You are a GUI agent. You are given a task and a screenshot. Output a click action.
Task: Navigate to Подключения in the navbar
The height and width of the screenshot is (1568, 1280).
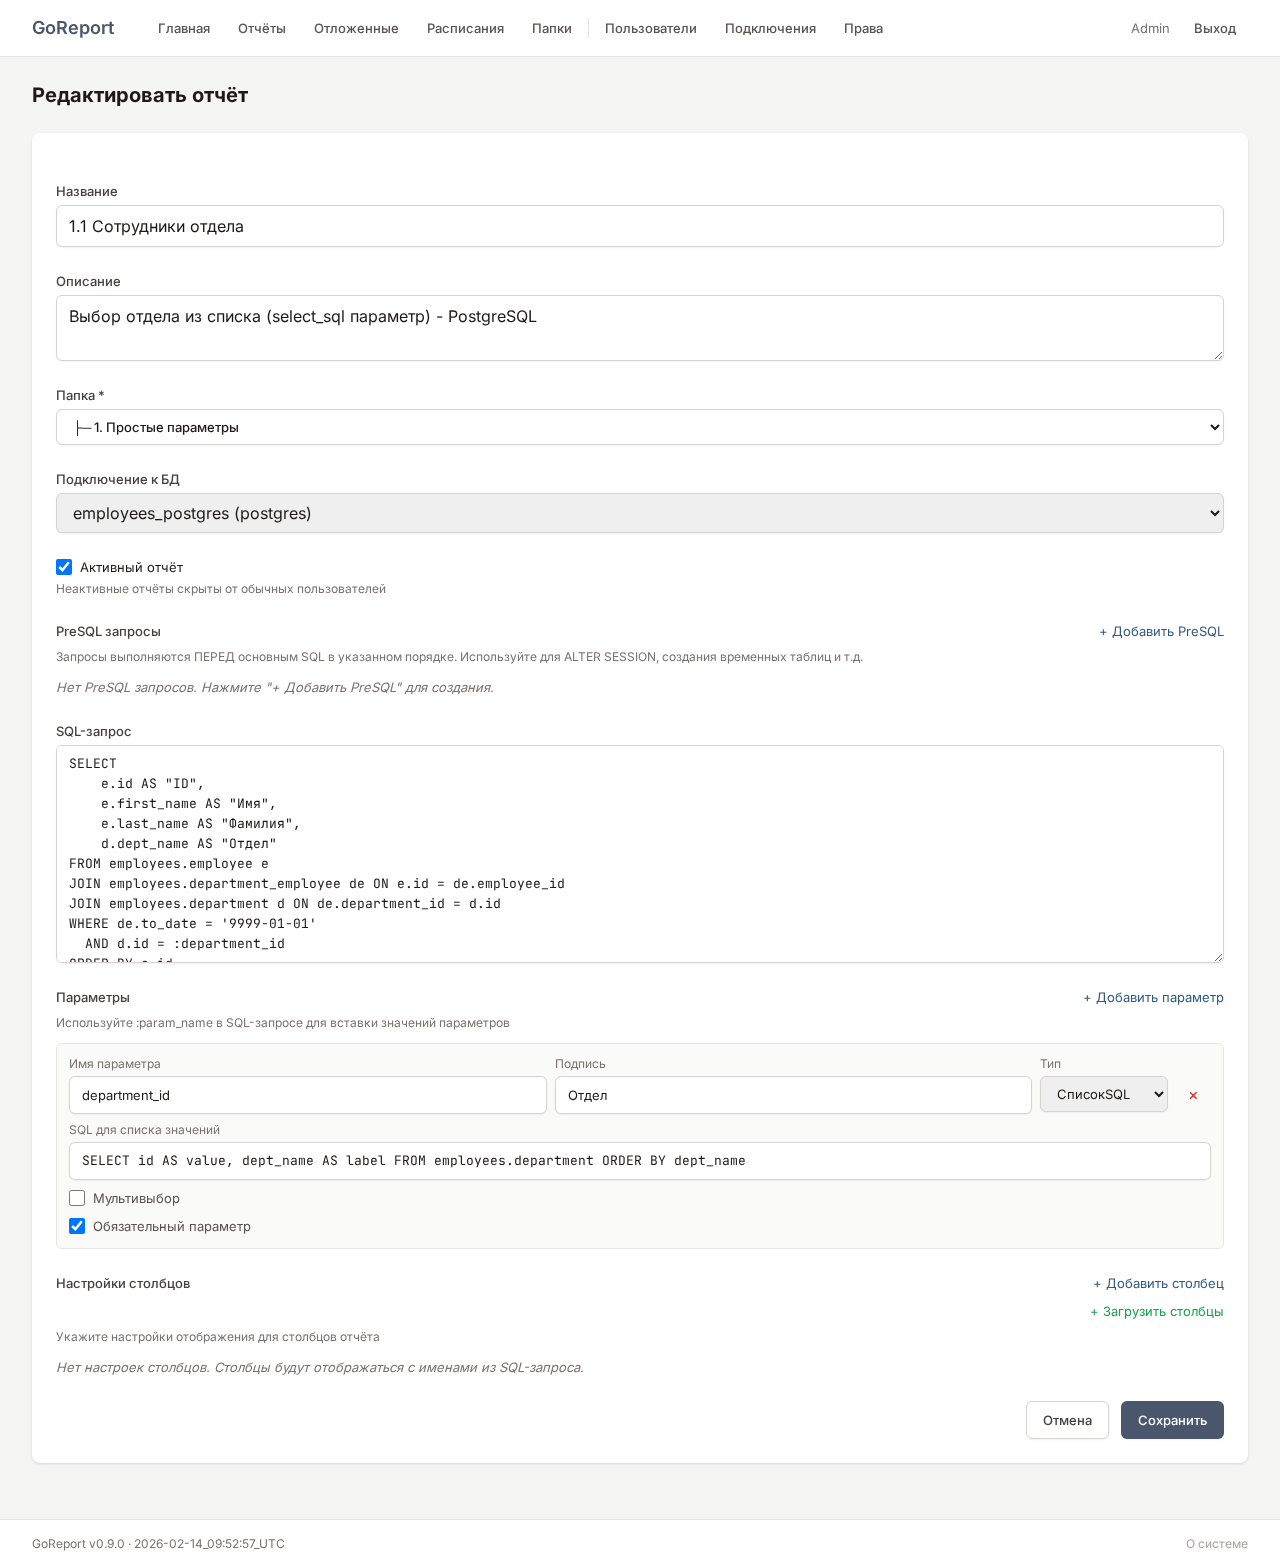point(770,28)
